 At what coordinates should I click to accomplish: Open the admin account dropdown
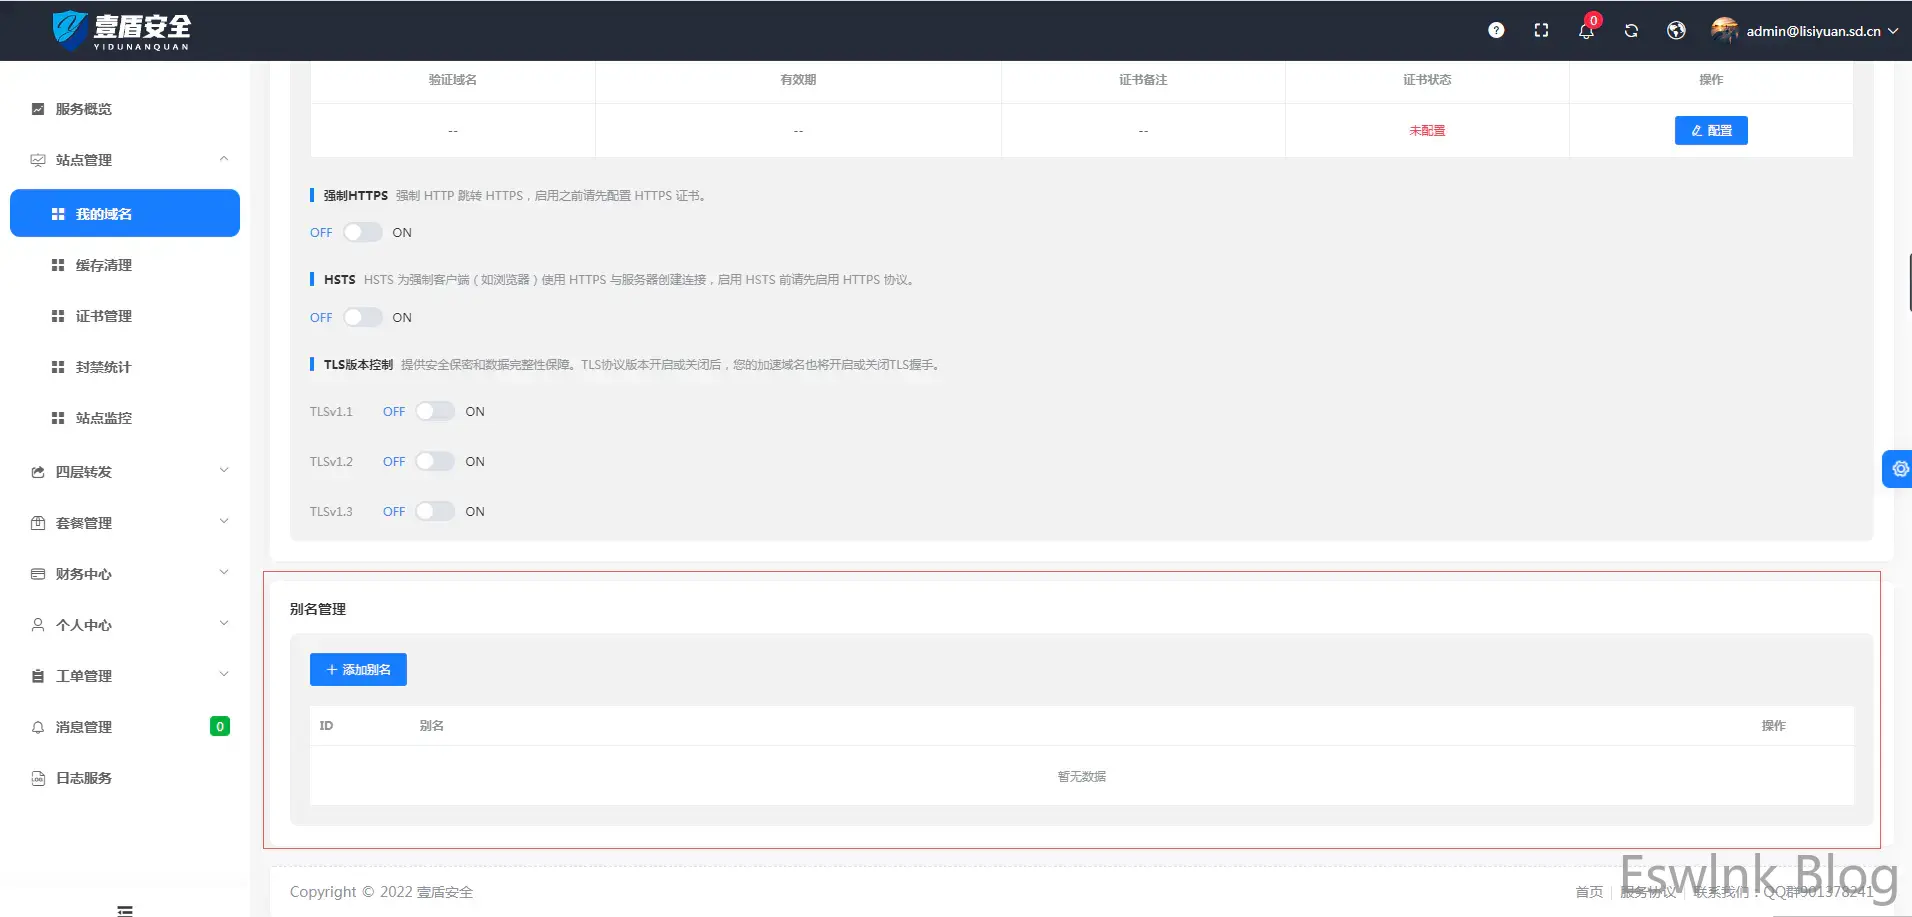(x=1804, y=31)
